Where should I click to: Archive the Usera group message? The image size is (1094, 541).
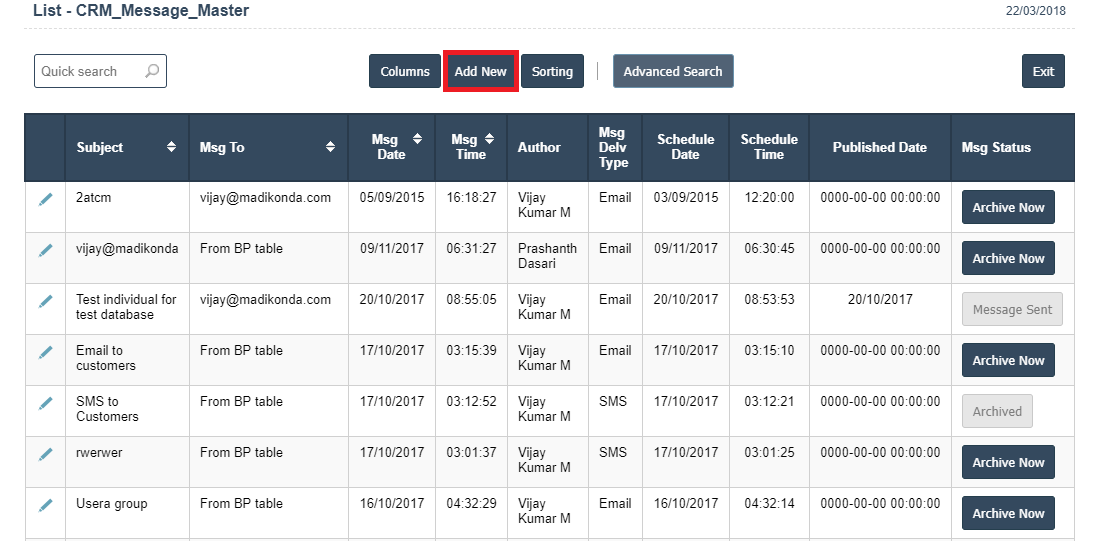1008,513
